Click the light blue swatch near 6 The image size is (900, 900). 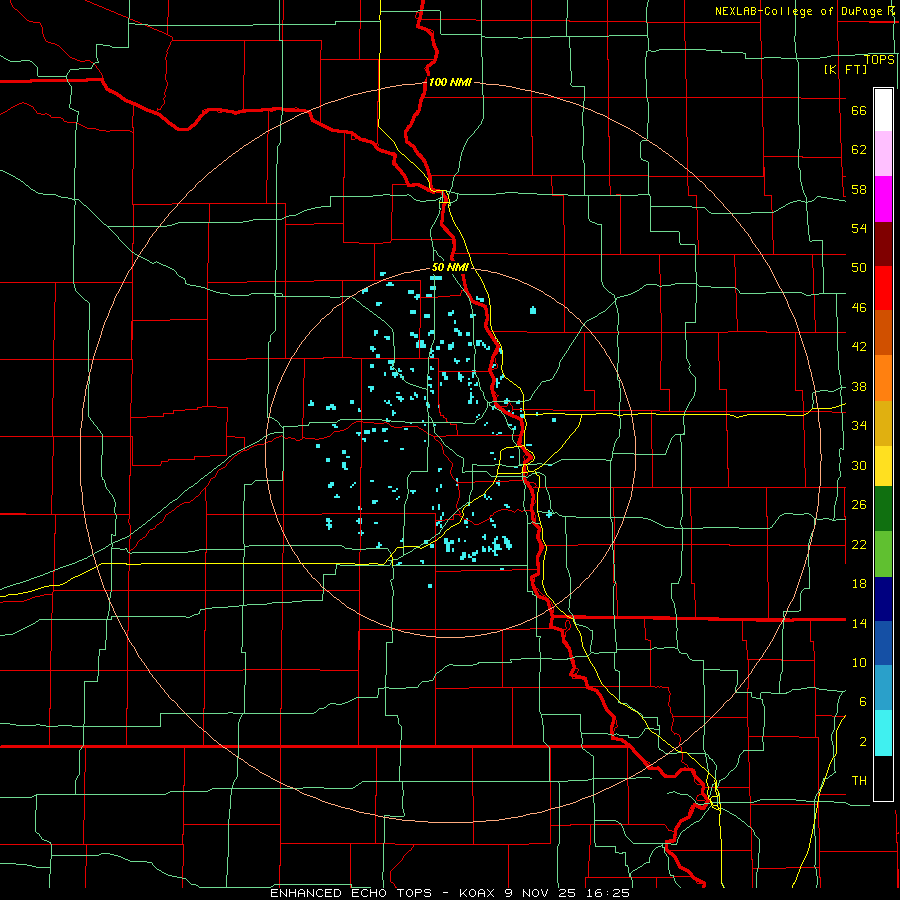(x=883, y=688)
